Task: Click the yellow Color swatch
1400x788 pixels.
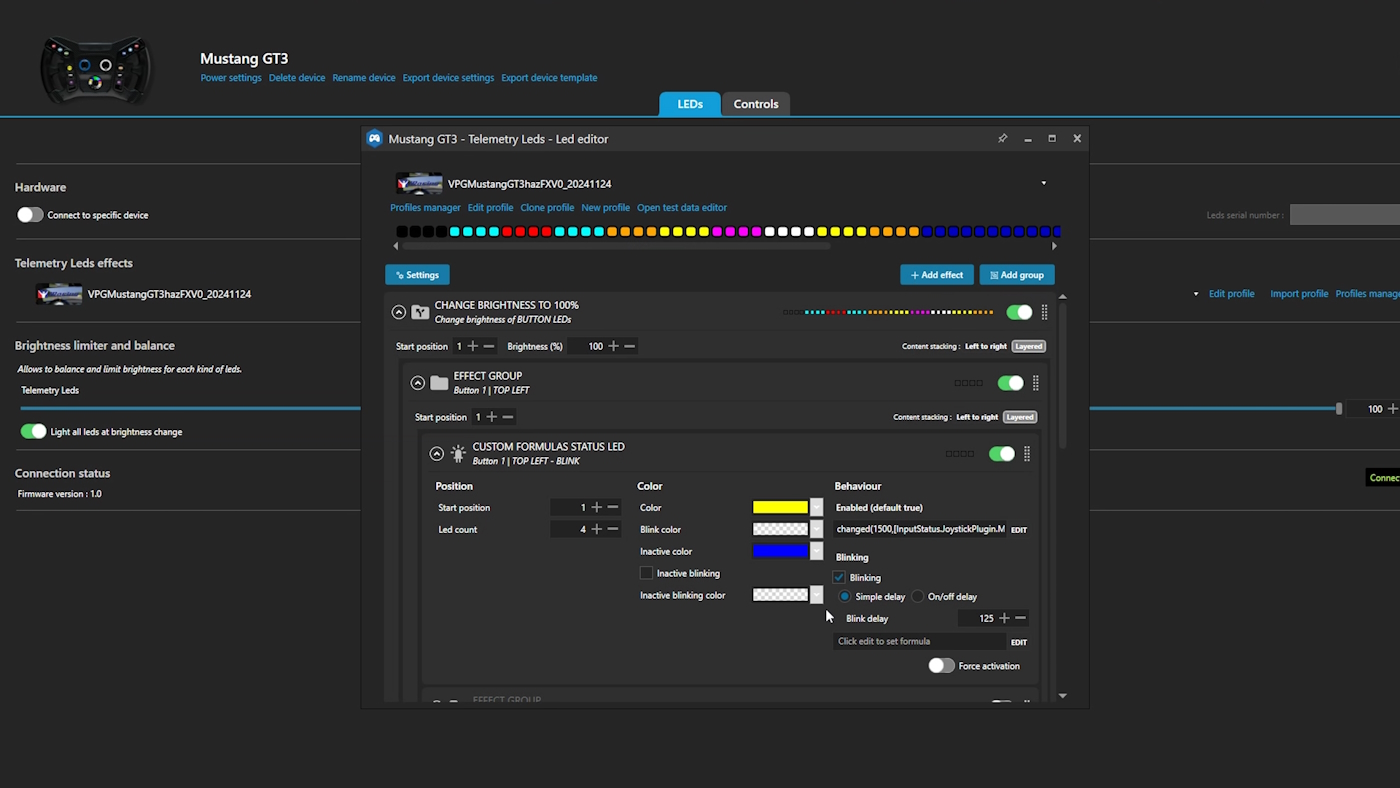Action: (x=780, y=507)
